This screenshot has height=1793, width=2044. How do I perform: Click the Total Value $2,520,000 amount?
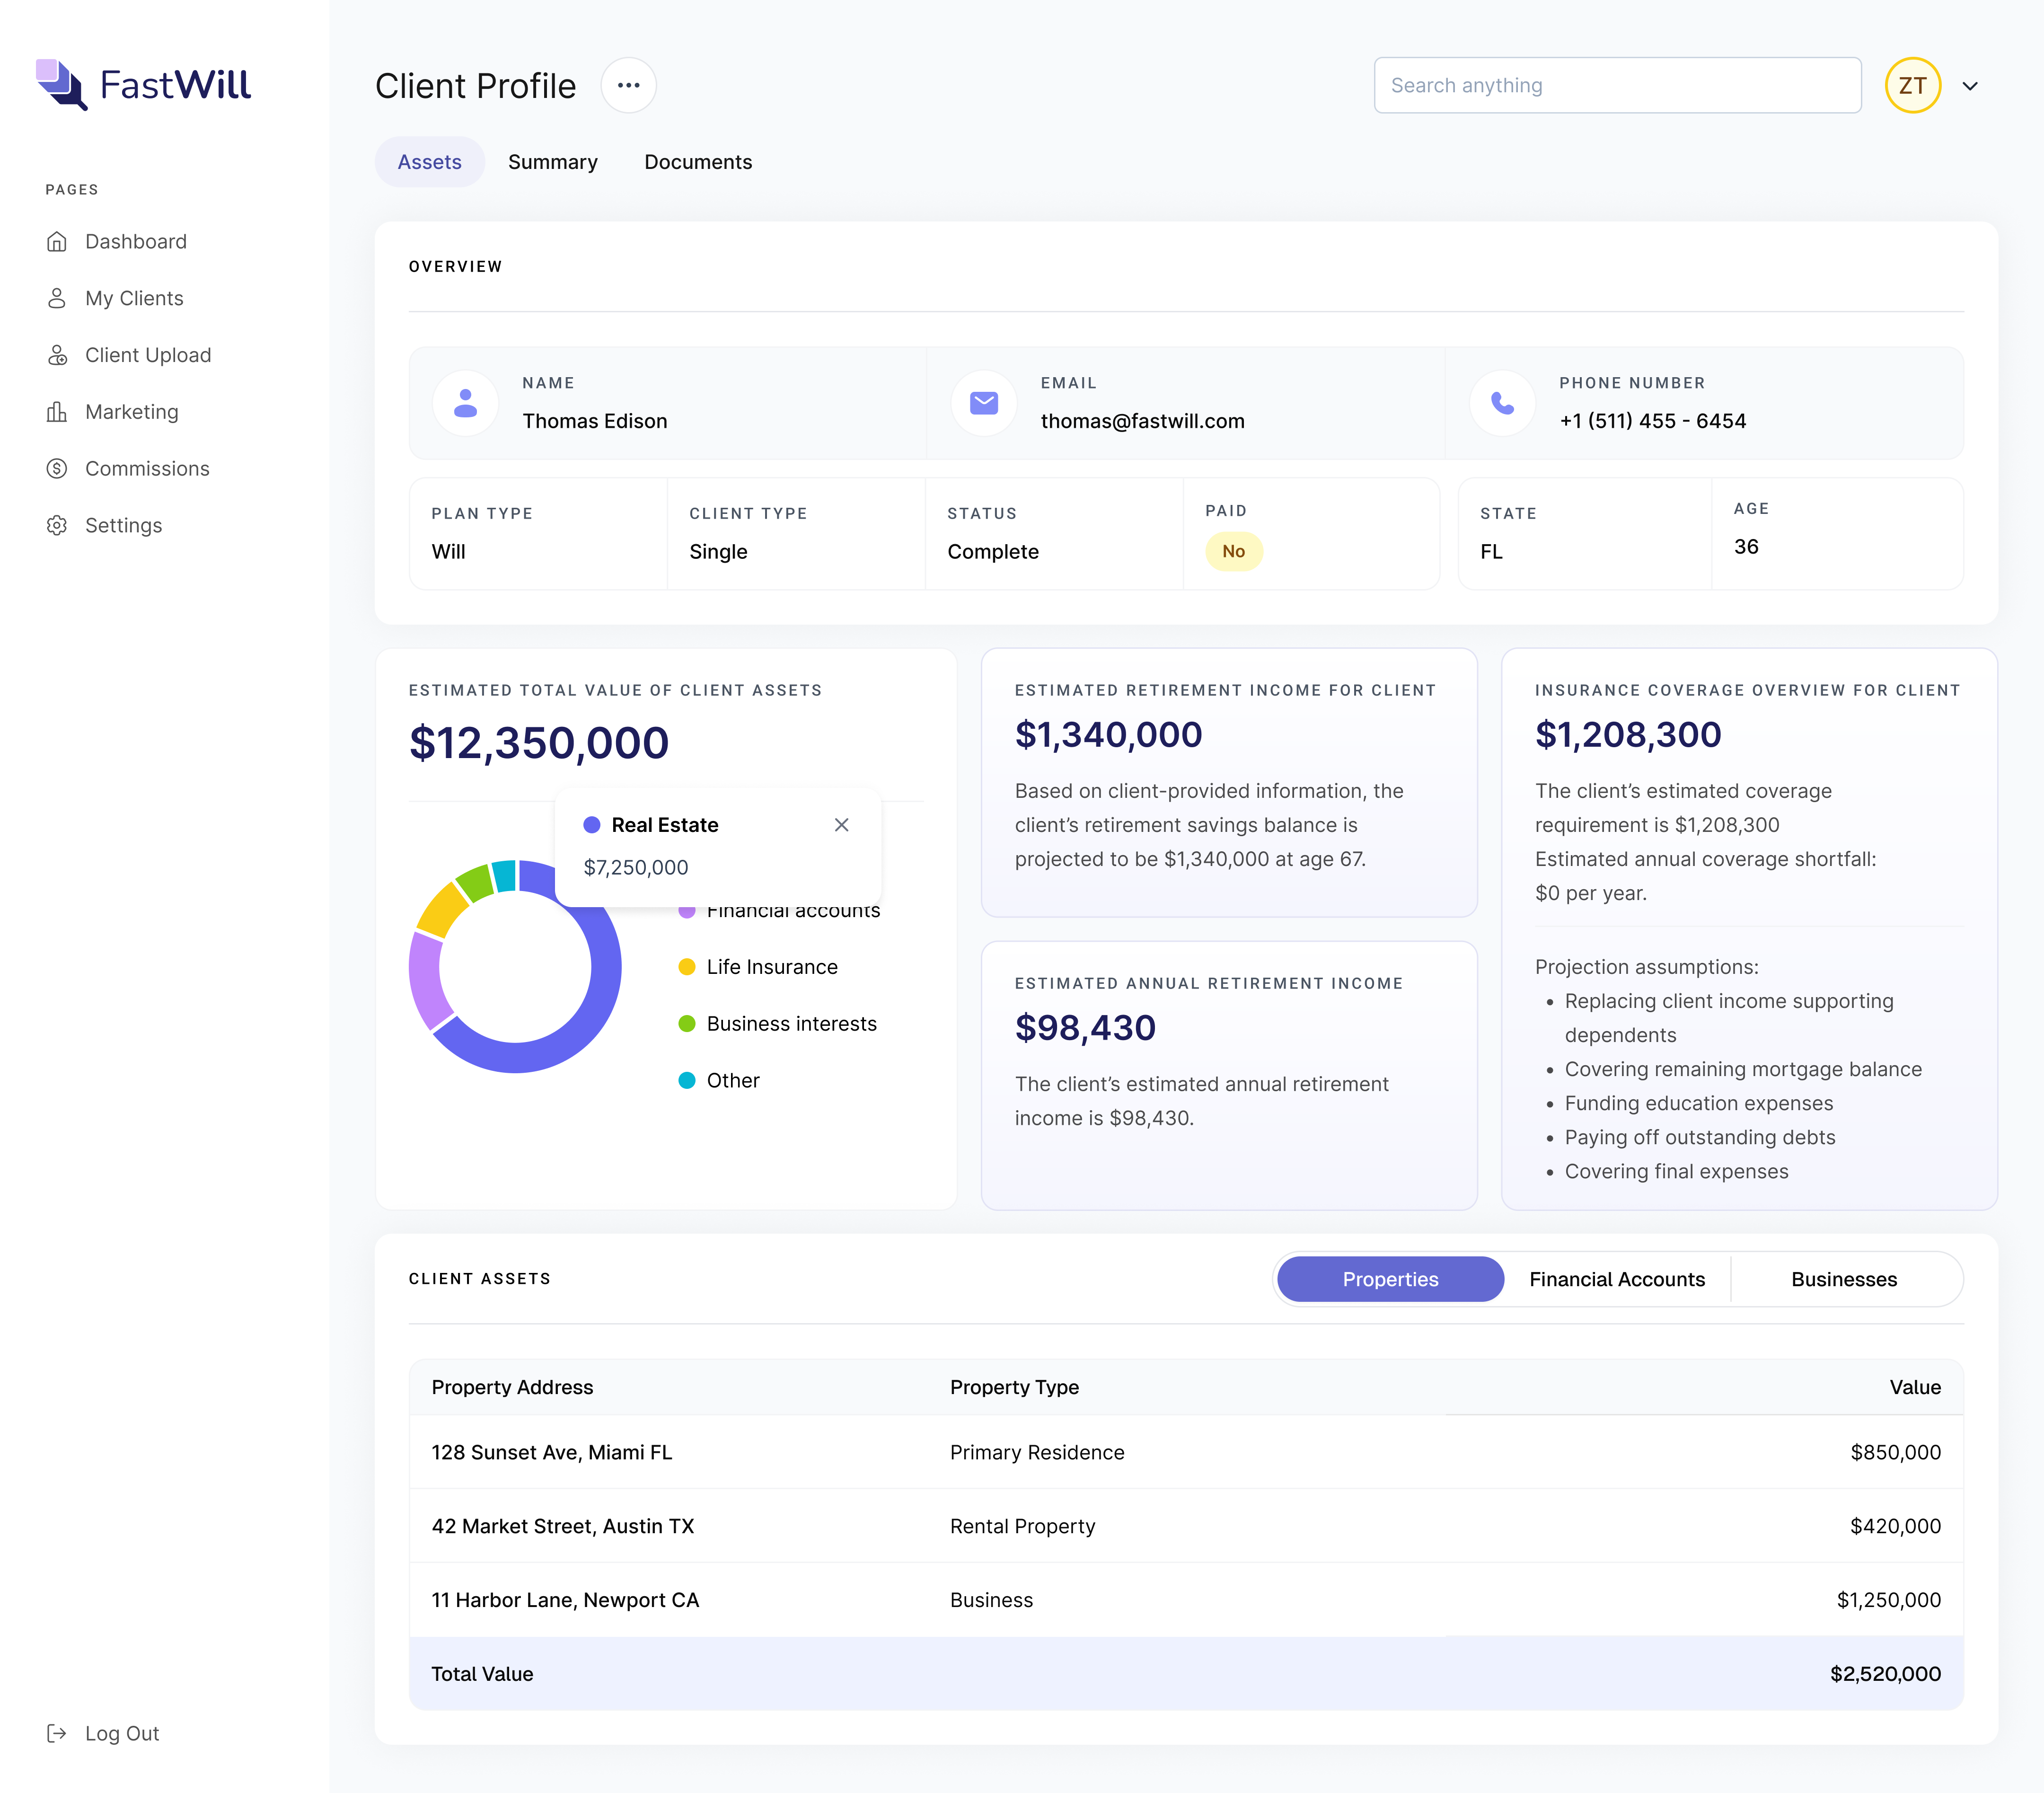click(1885, 1674)
